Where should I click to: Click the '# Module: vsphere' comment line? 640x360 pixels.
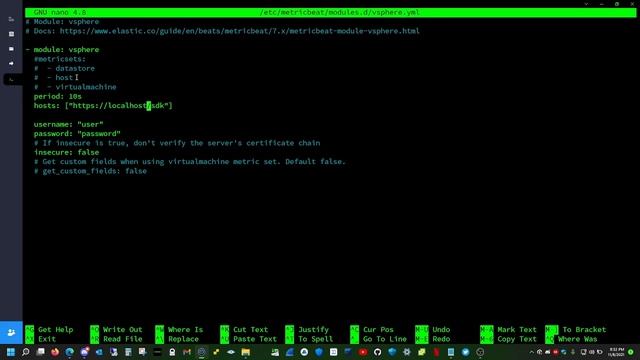tap(62, 22)
